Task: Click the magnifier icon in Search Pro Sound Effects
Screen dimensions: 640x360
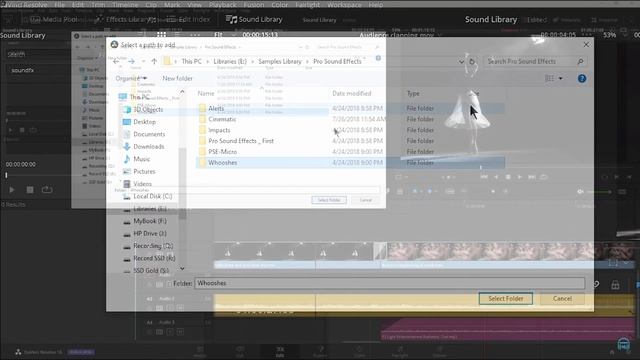Action: (580, 61)
